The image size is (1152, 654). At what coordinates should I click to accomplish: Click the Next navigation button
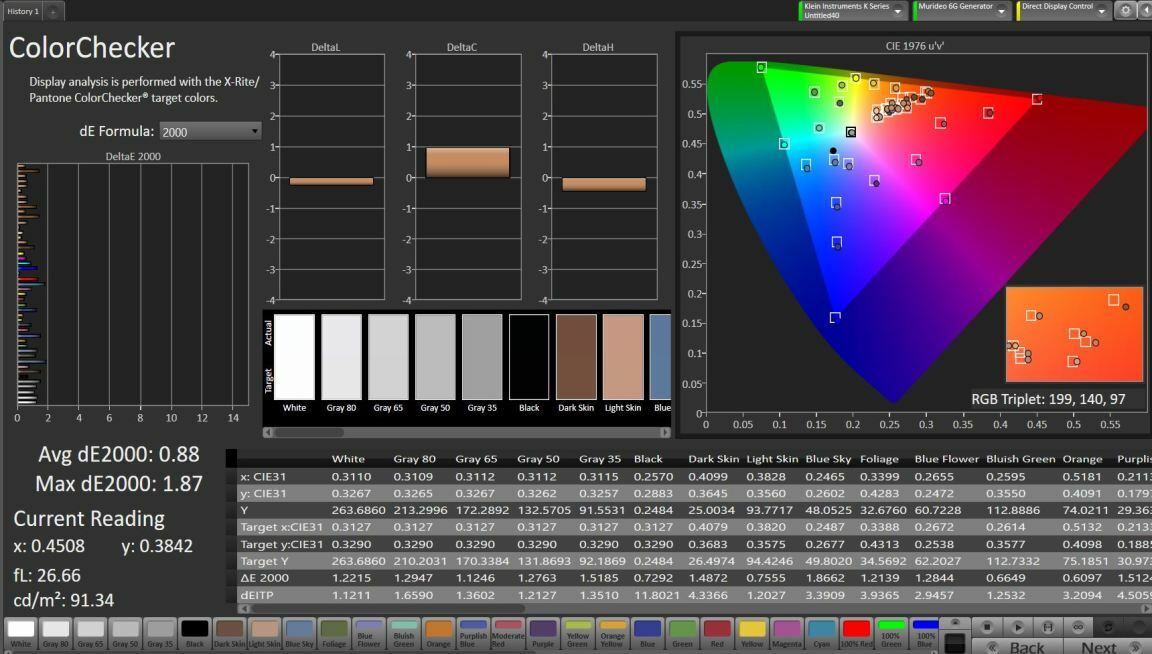(1099, 646)
